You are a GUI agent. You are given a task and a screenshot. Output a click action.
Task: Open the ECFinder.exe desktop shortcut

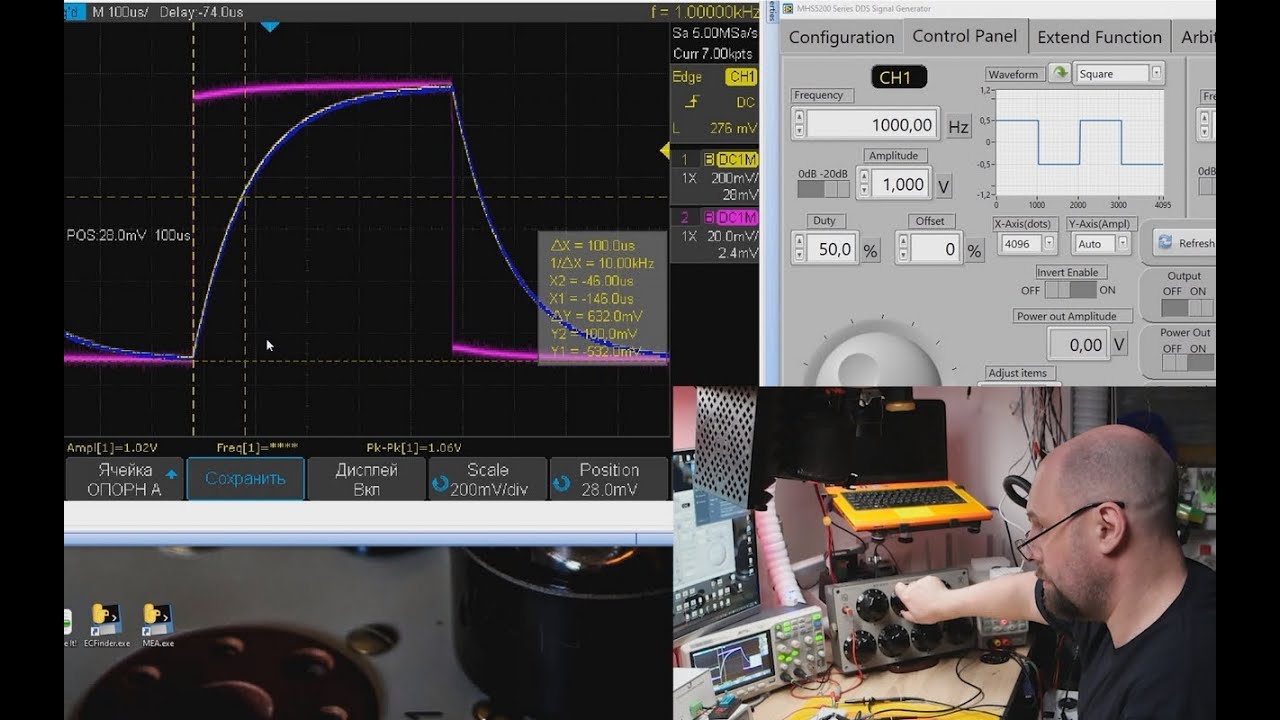pyautogui.click(x=106, y=625)
